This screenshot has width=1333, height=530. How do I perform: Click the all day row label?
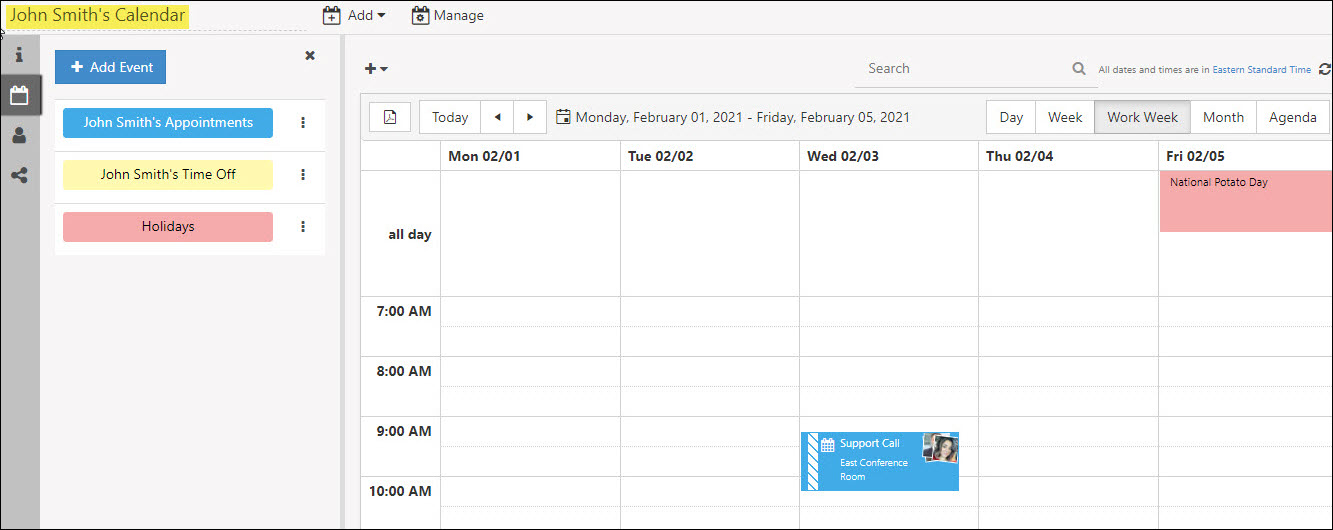[410, 234]
